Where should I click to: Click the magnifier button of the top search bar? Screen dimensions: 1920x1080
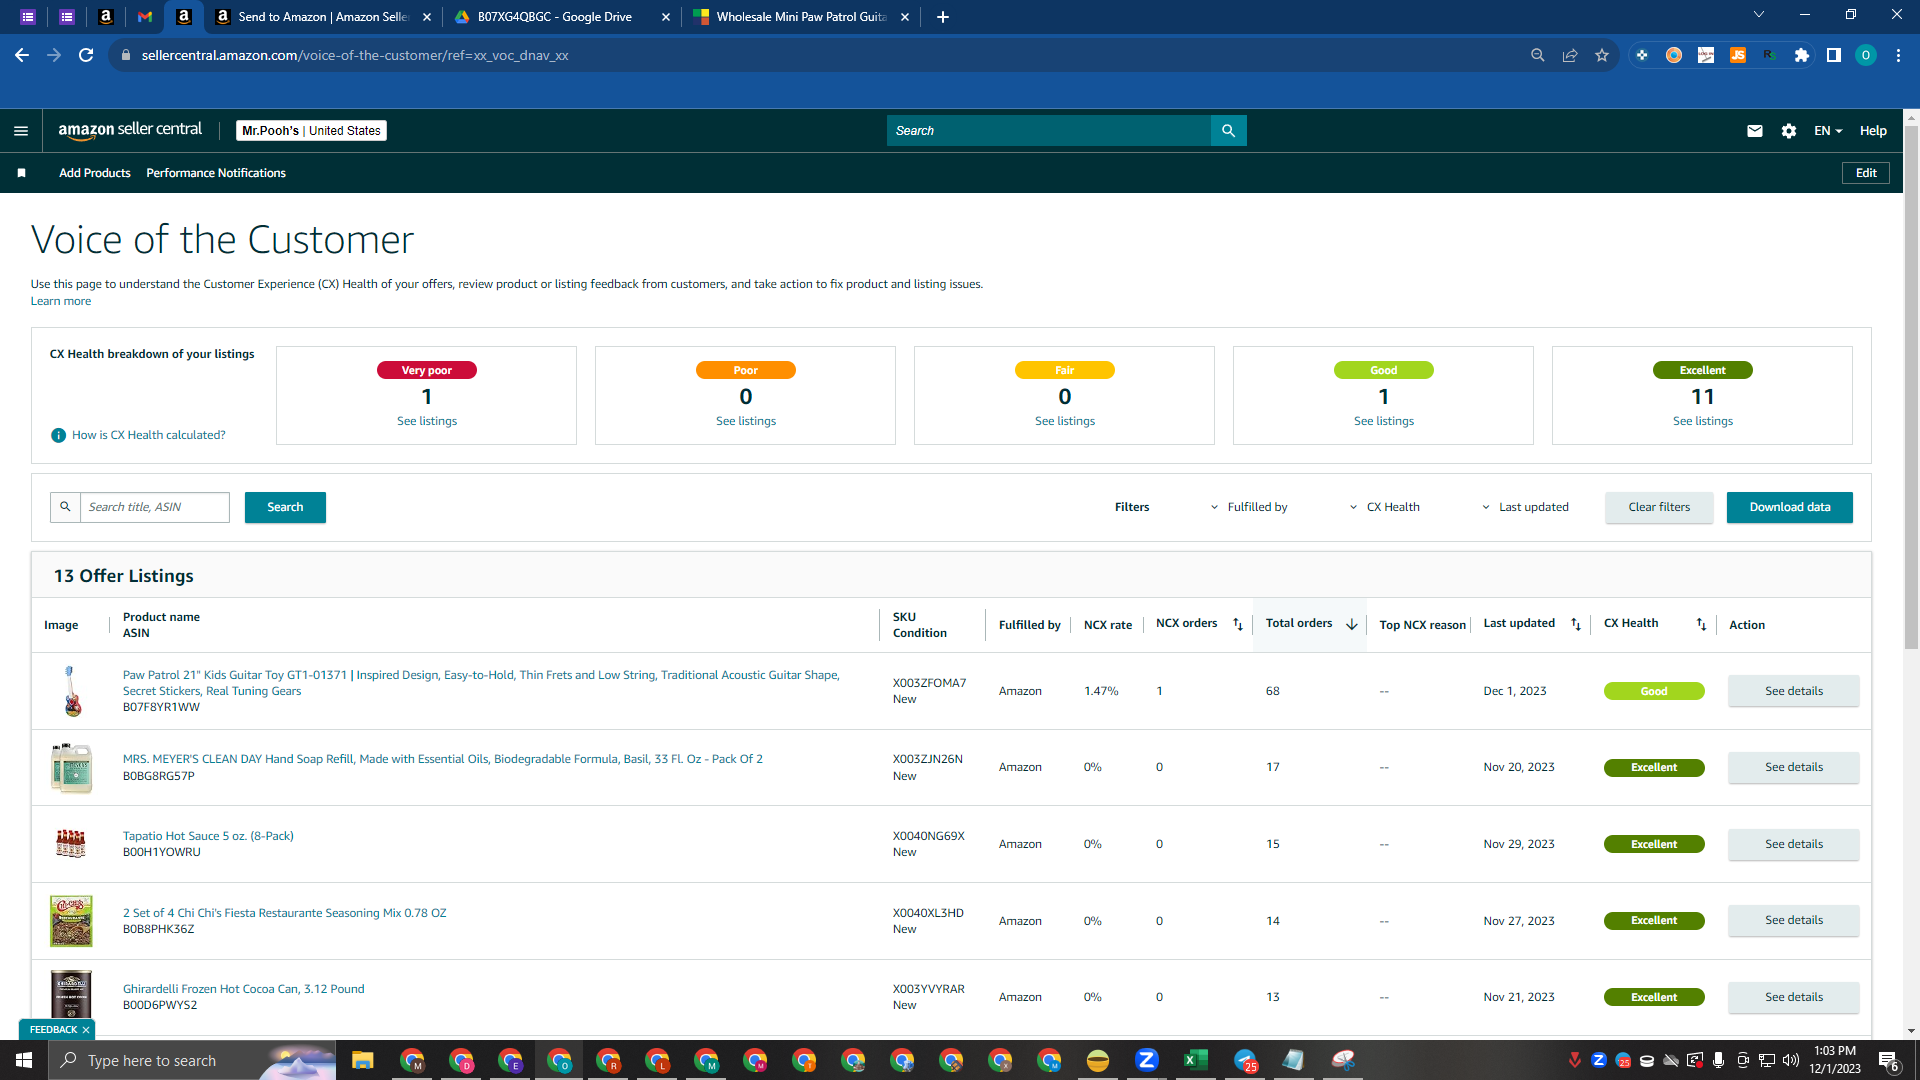[1228, 131]
